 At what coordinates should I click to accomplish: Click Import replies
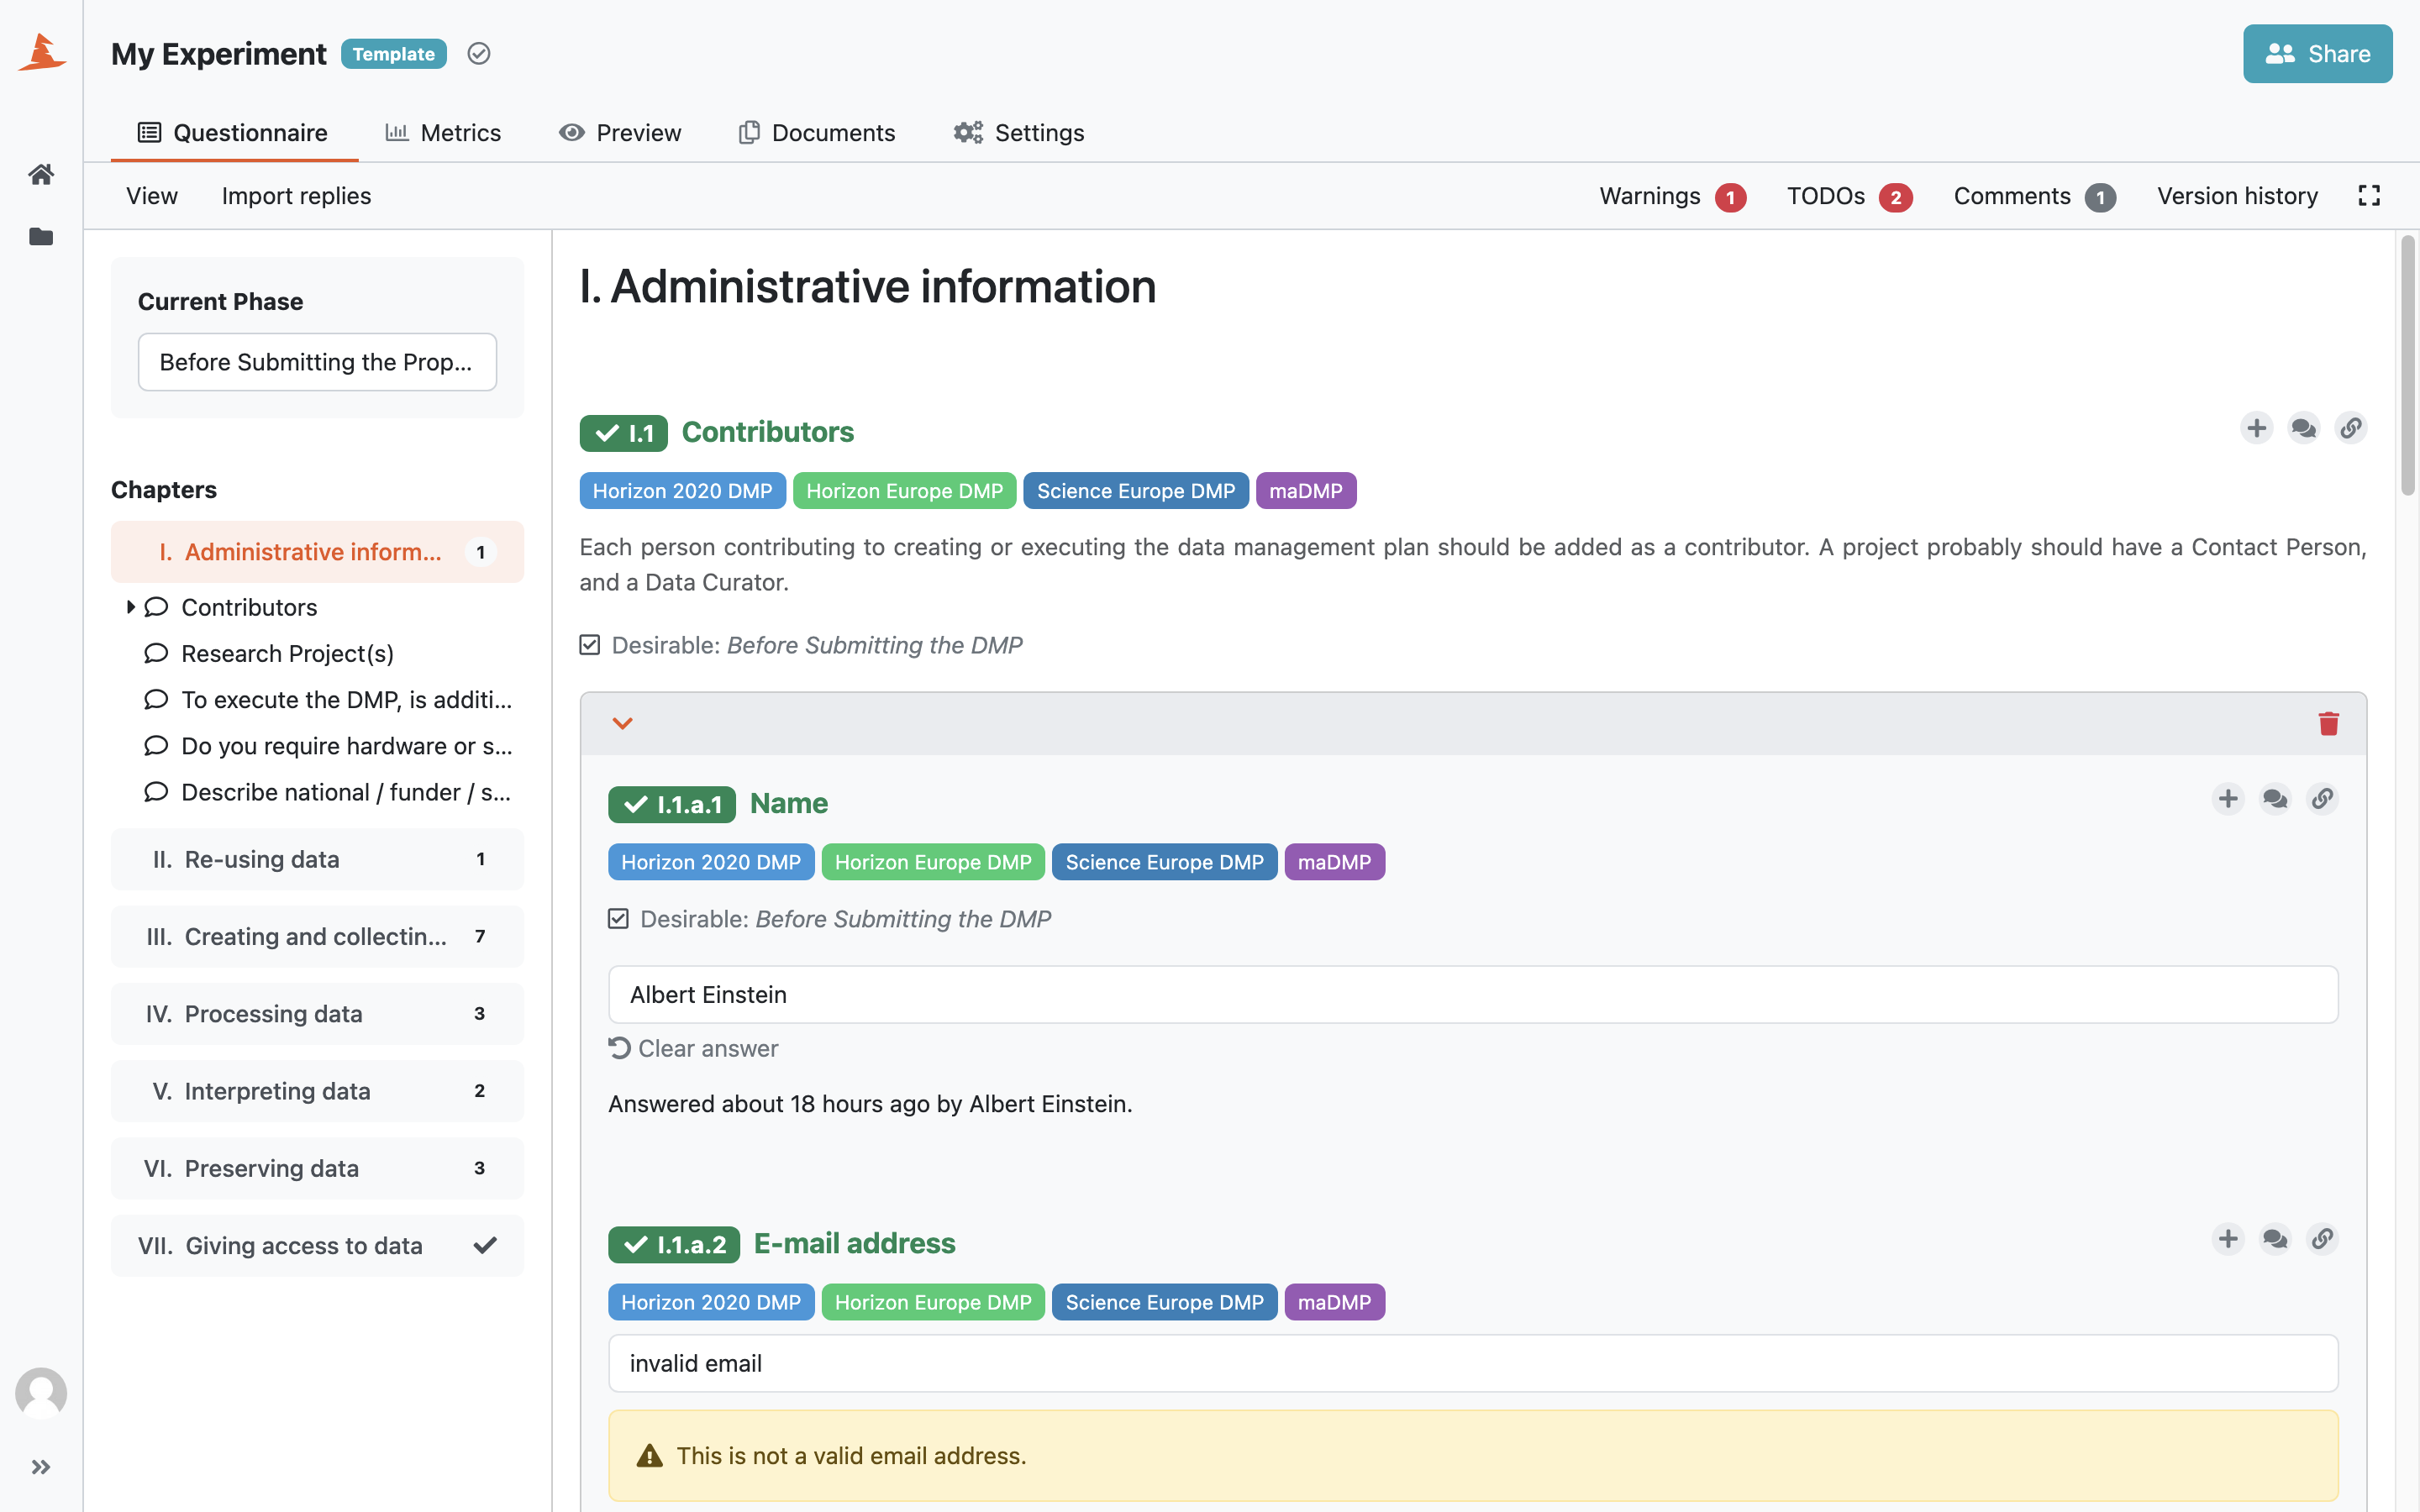pyautogui.click(x=296, y=196)
